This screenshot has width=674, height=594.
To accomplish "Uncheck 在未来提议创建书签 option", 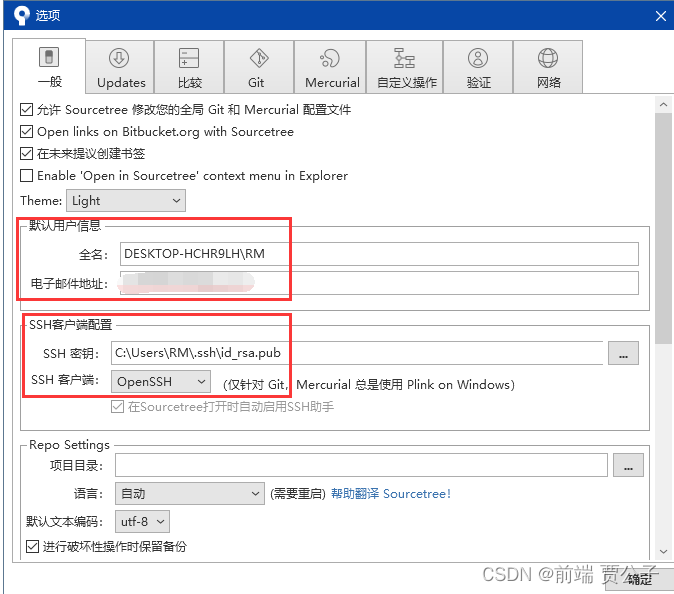I will point(27,153).
